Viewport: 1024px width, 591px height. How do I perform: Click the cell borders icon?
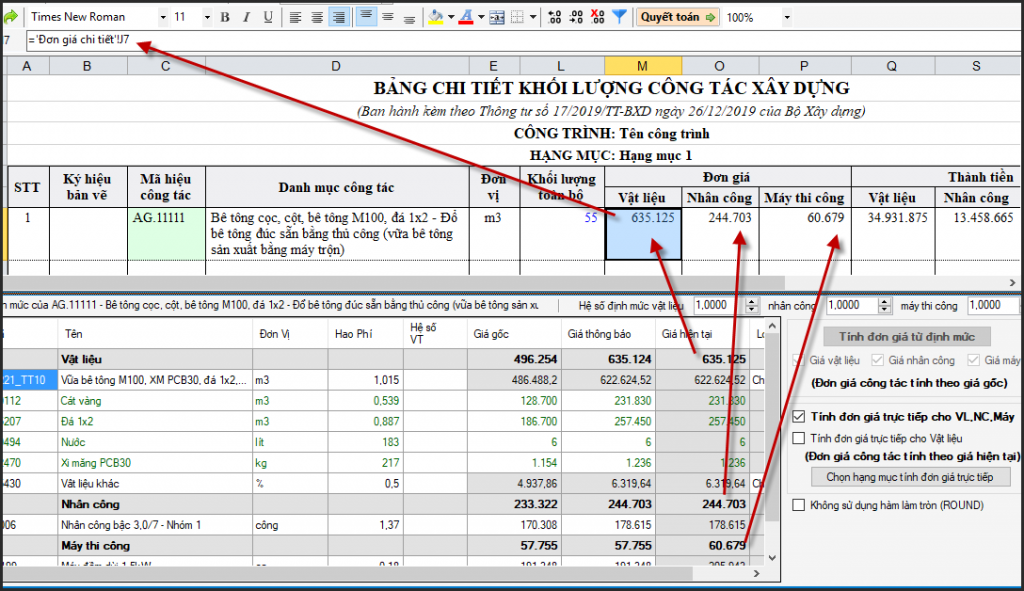click(x=517, y=17)
